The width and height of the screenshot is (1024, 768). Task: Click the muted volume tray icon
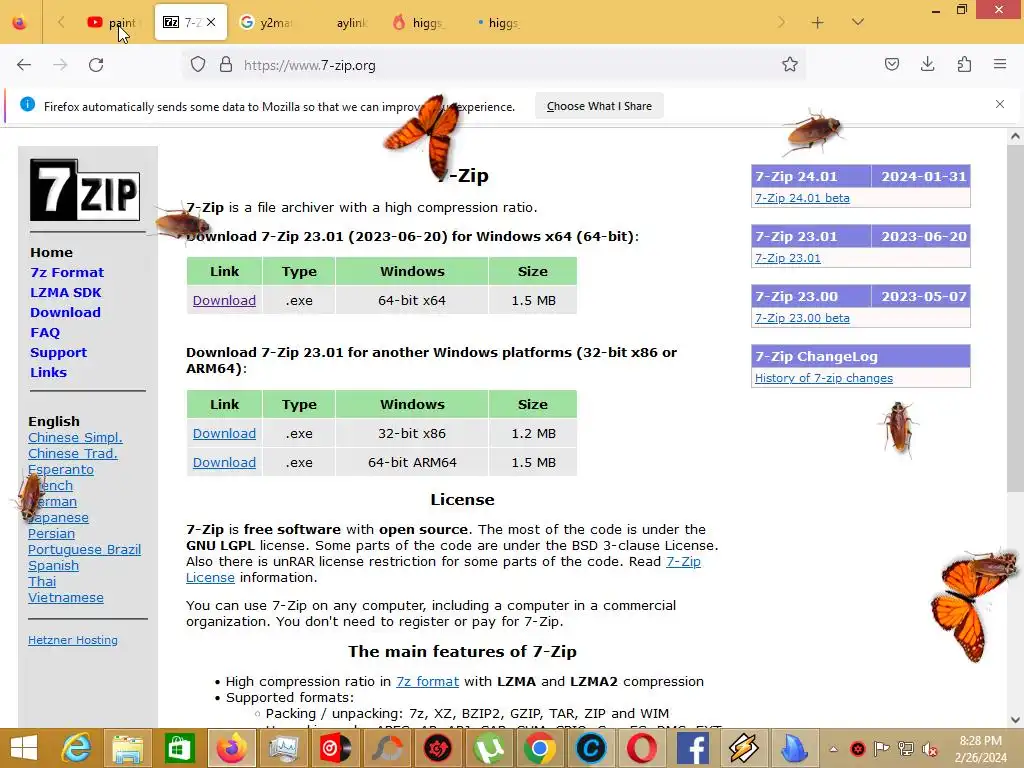coord(930,749)
